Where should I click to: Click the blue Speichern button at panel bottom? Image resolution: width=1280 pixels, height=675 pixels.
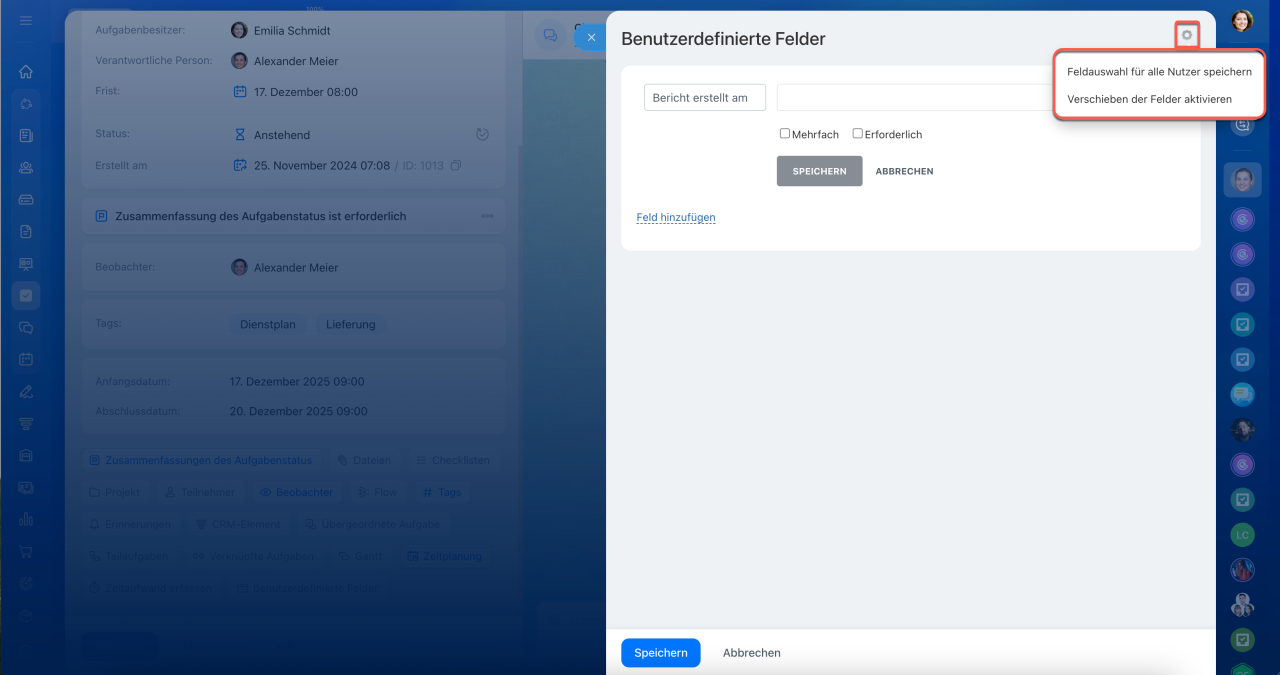tap(661, 653)
